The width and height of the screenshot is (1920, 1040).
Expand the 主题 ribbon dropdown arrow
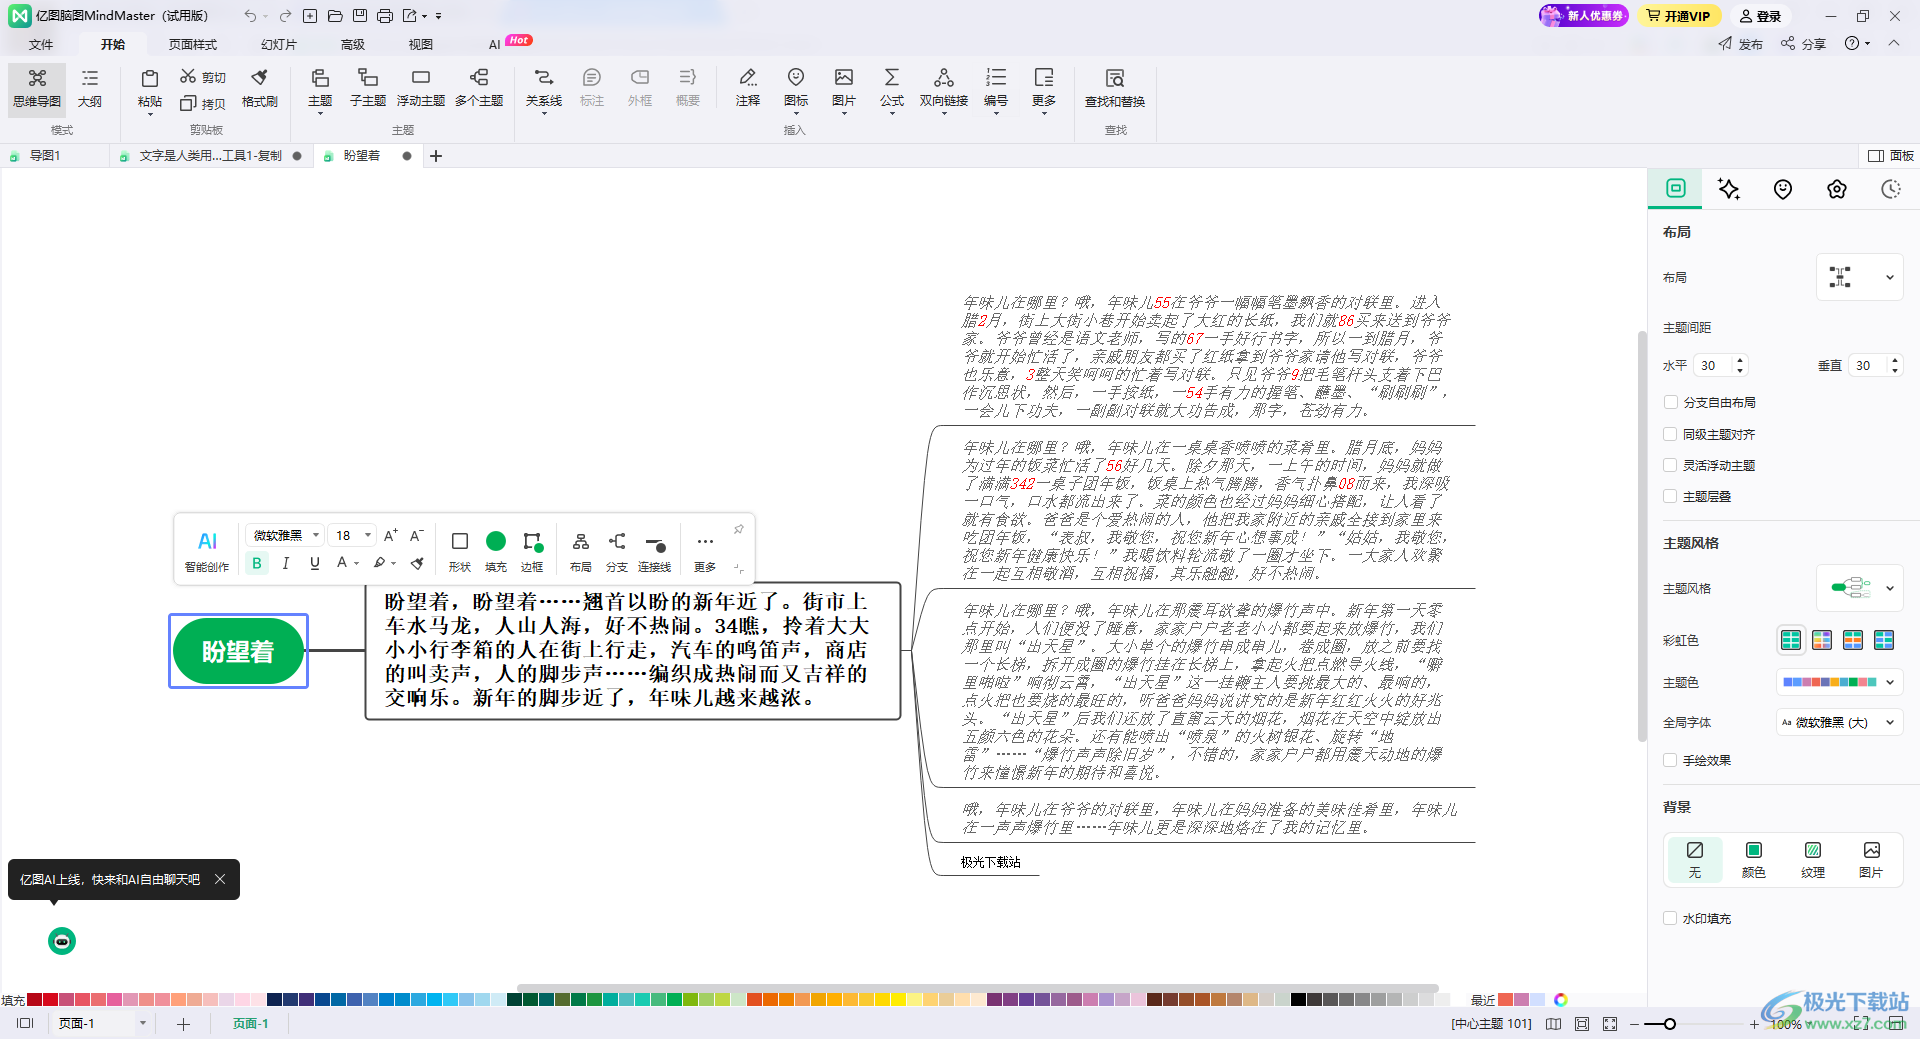point(320,114)
